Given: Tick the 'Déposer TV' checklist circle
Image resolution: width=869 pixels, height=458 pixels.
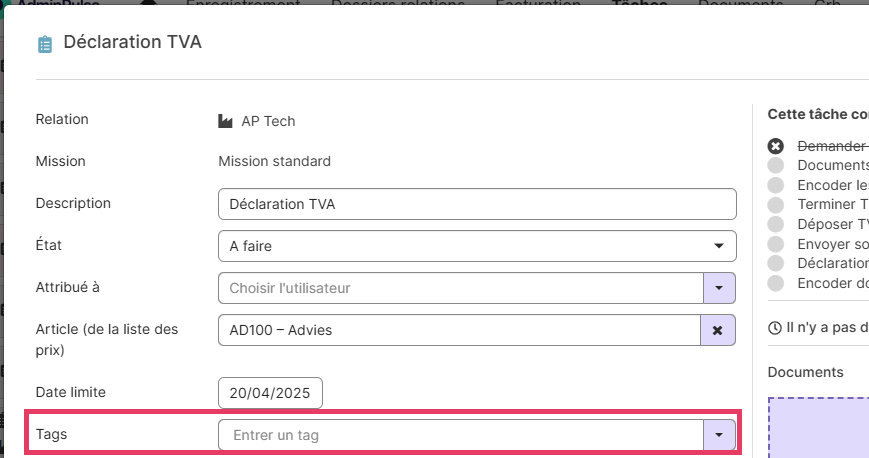Looking at the screenshot, I should [775, 224].
